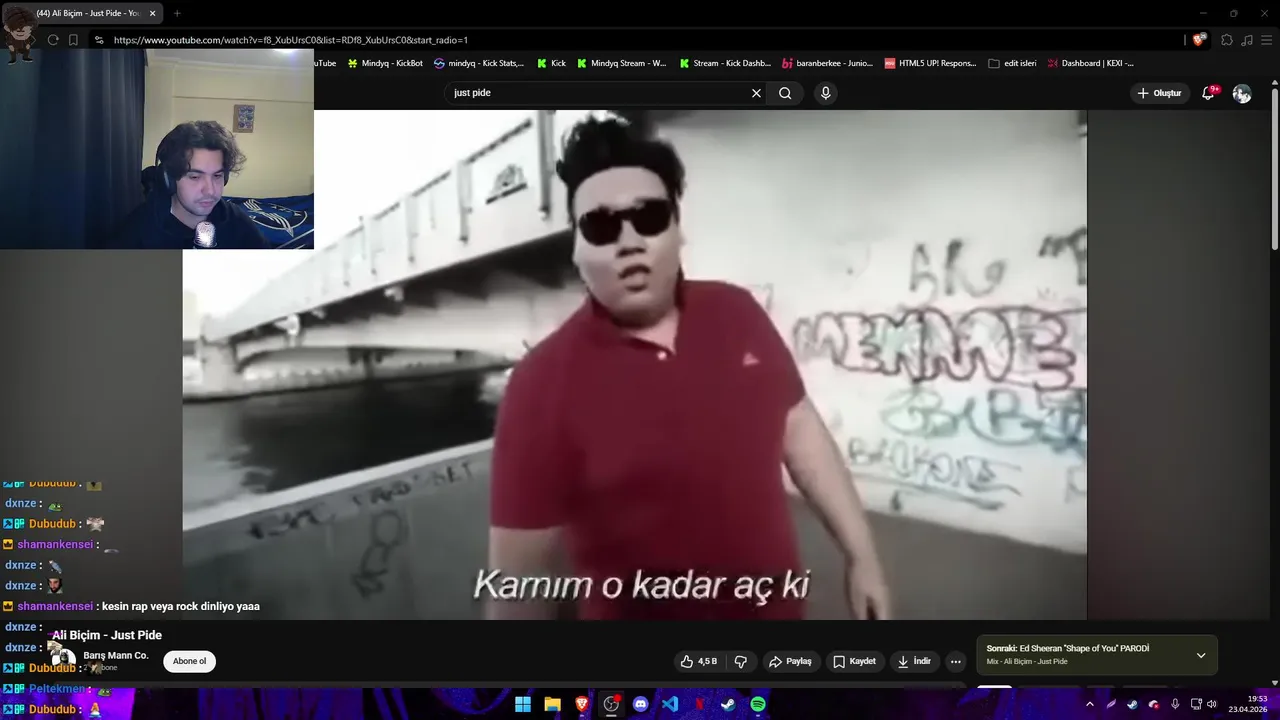The width and height of the screenshot is (1280, 720).
Task: Click the Ali Biçim - Just Pide video title
Action: point(107,635)
